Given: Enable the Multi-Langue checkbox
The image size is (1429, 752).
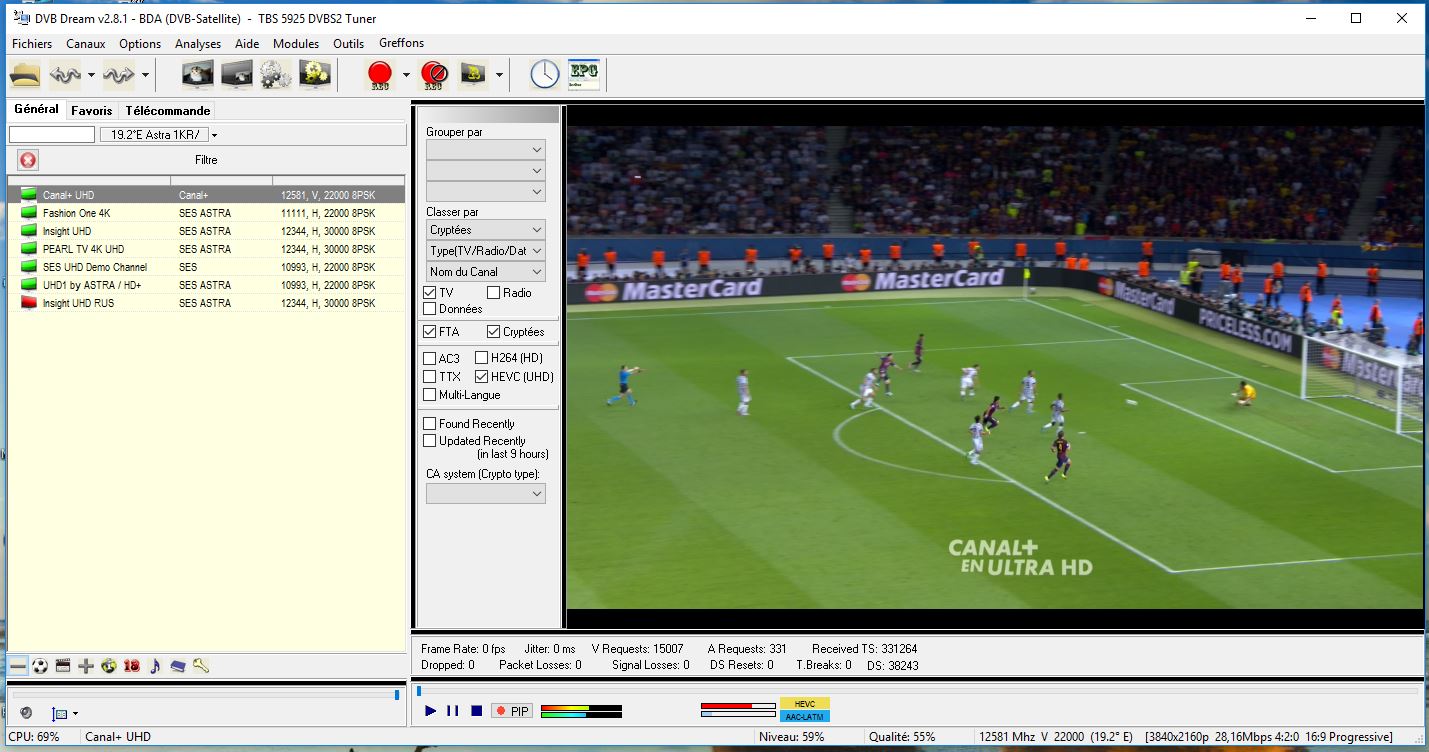Looking at the screenshot, I should [430, 395].
